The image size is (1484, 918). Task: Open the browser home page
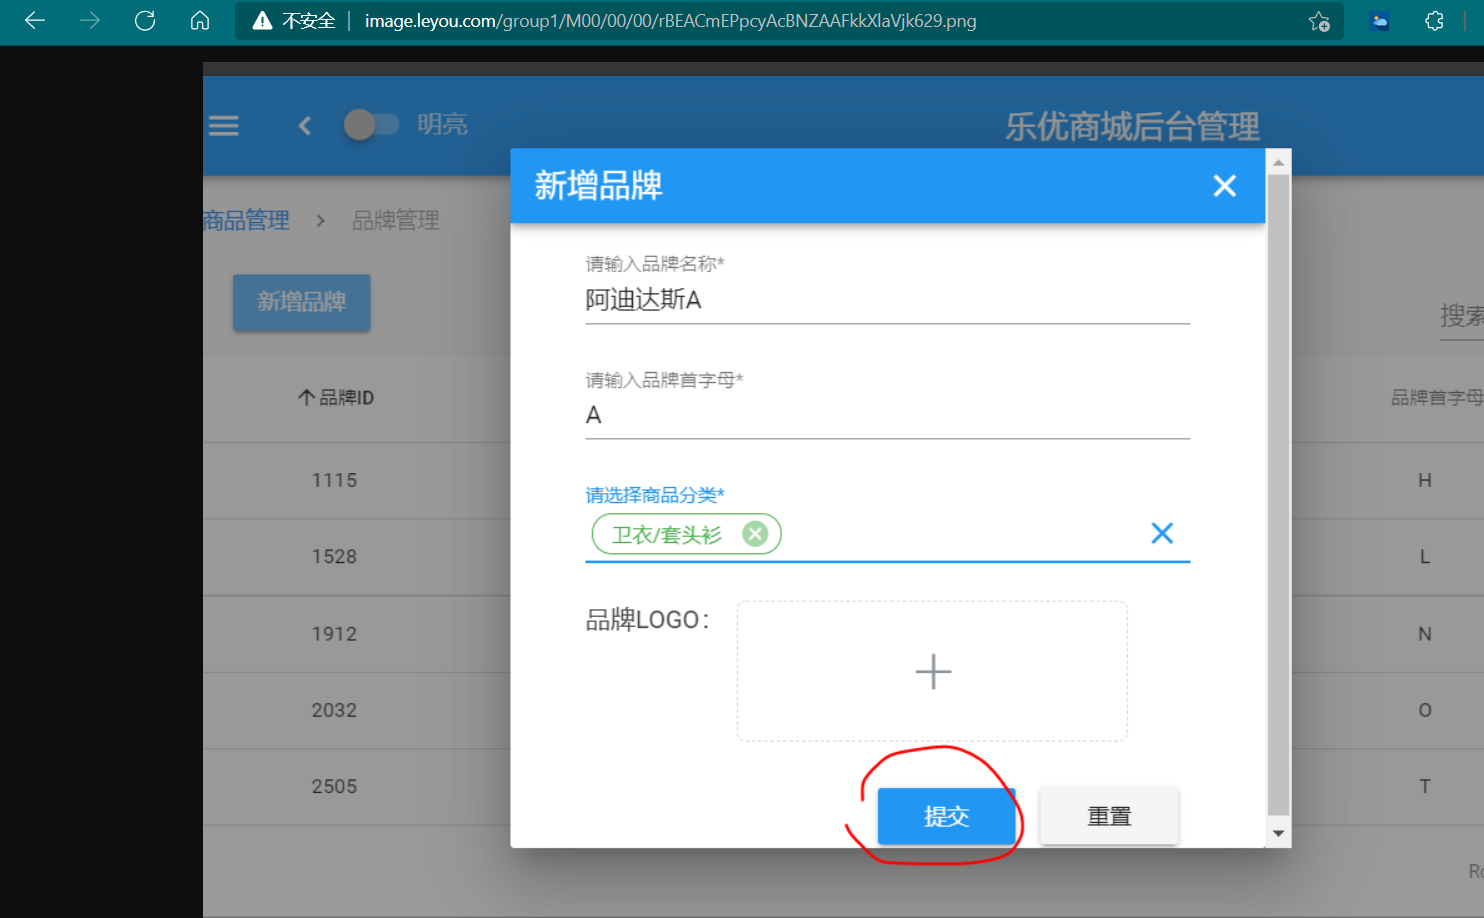click(200, 21)
